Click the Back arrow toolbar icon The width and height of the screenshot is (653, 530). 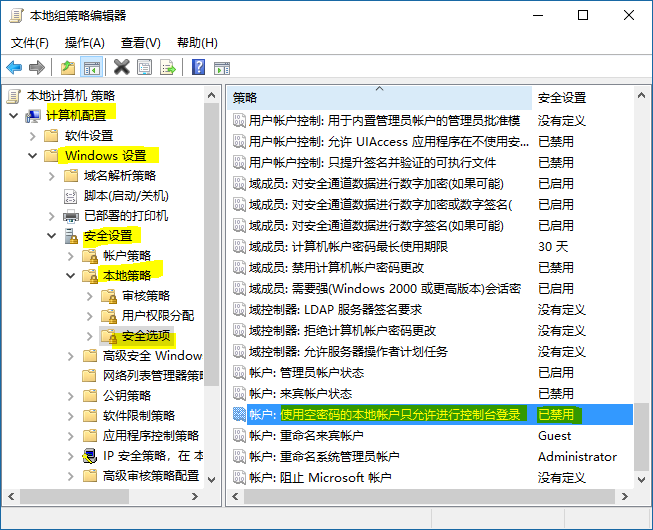(x=14, y=67)
